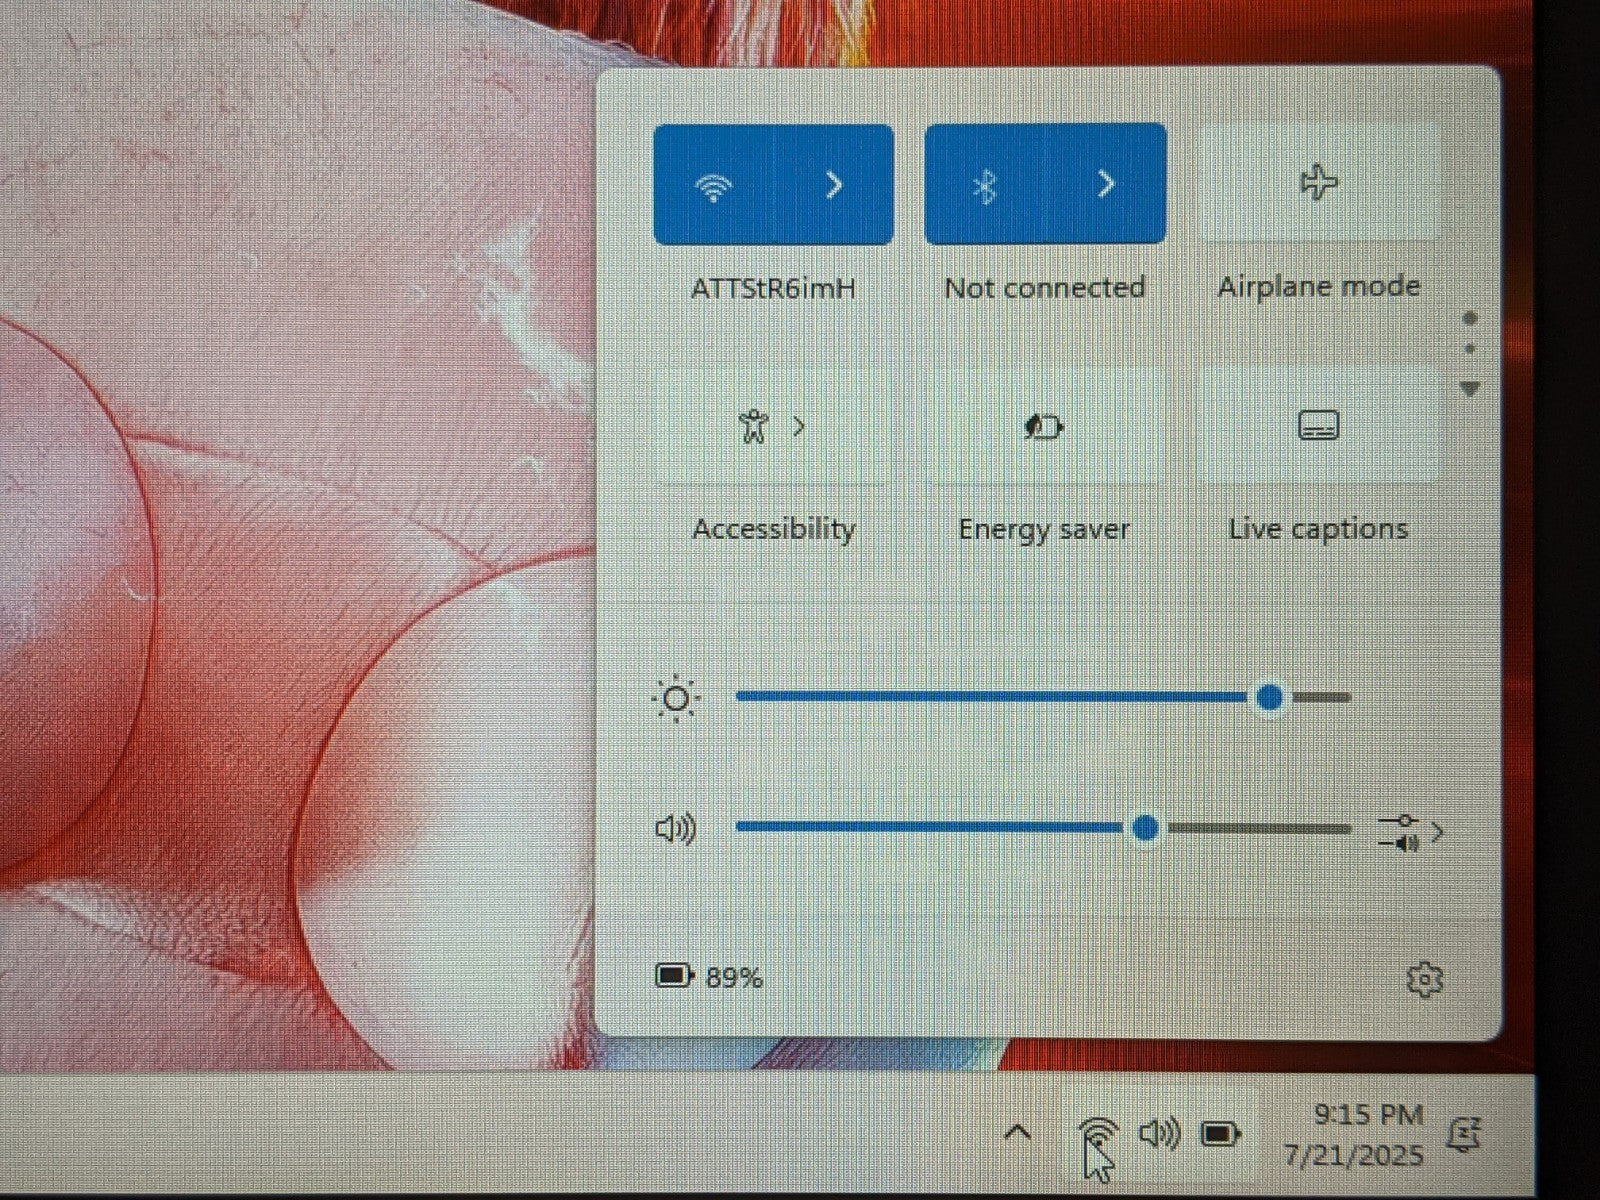Click the 89% battery indicator
Viewport: 1600px width, 1200px height.
tap(708, 976)
